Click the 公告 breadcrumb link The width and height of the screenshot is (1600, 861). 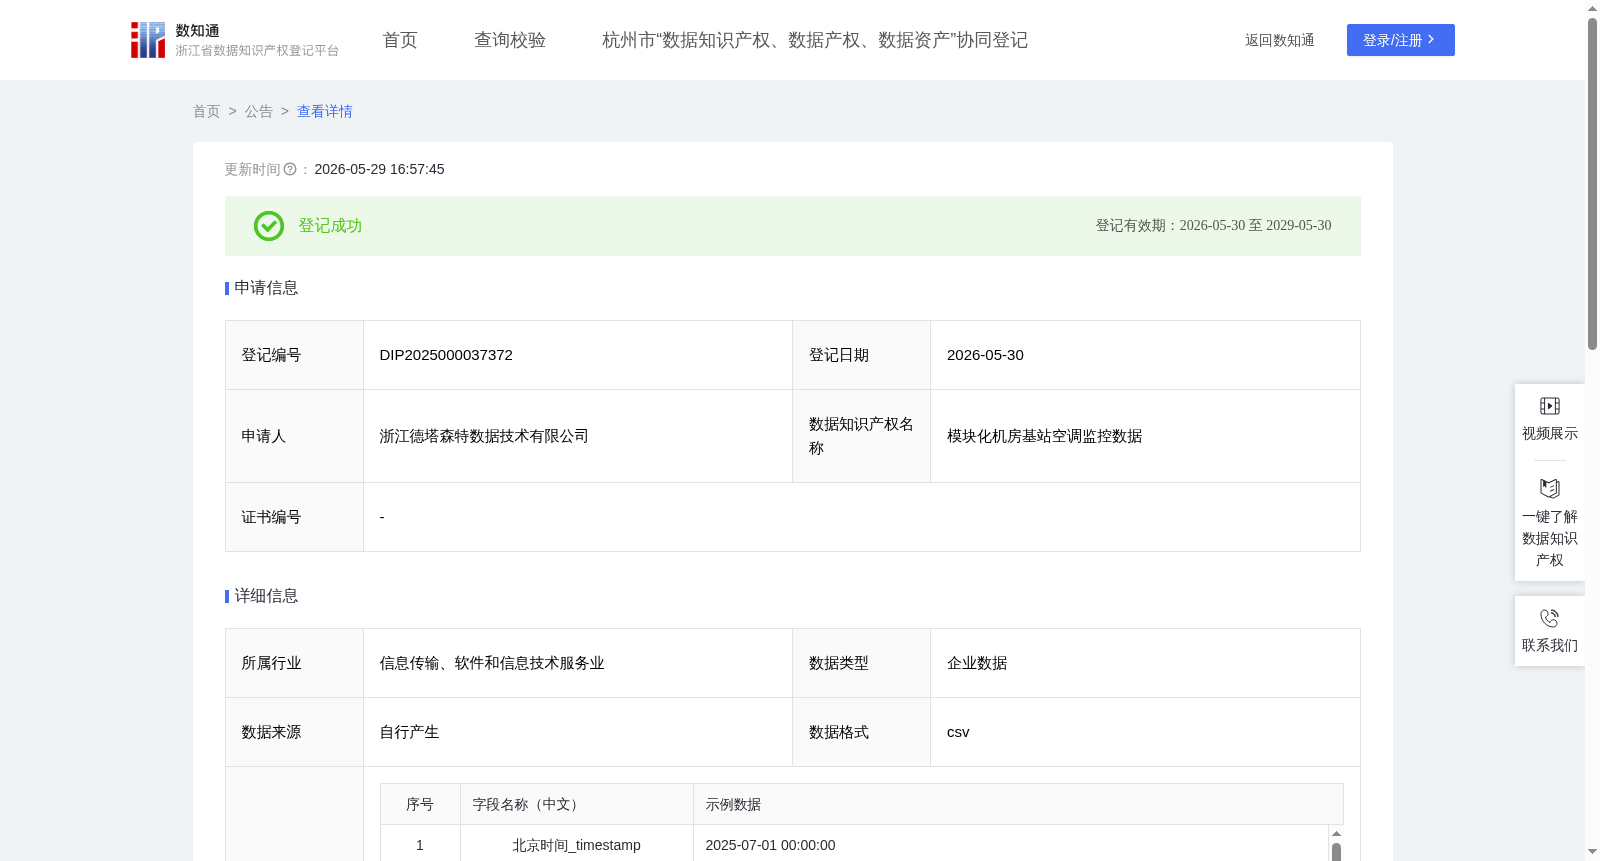[259, 111]
